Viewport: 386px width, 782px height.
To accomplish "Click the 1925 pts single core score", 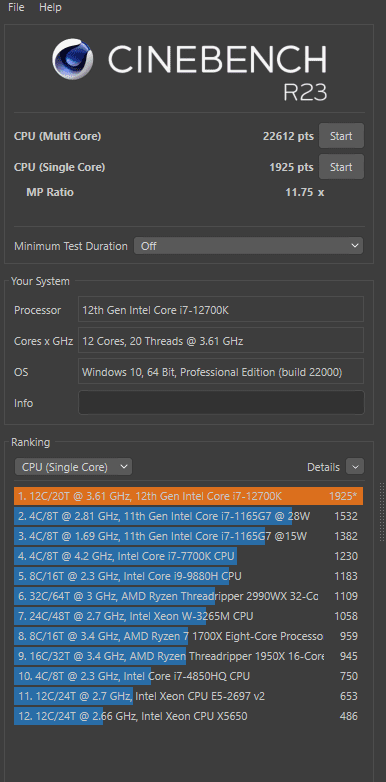I will click(291, 167).
